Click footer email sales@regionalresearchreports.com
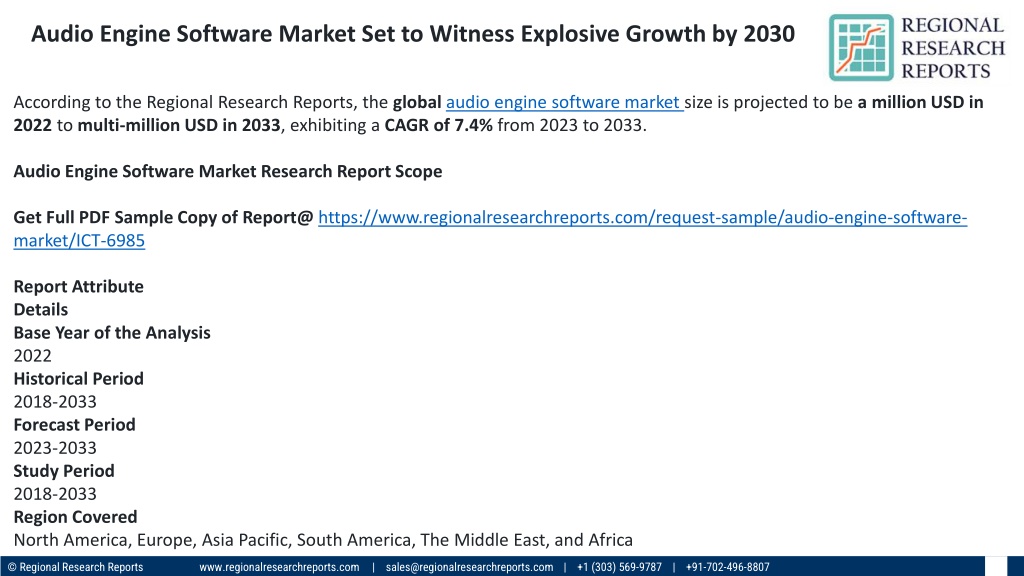This screenshot has width=1024, height=576. pyautogui.click(x=469, y=567)
